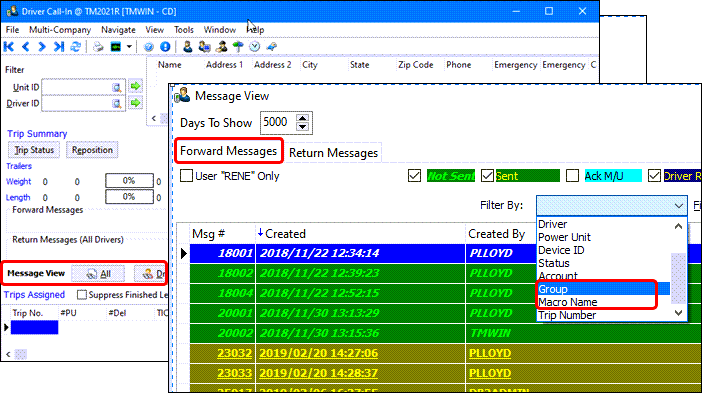The image size is (702, 393).
Task: Uncheck the Driver R status checkbox
Action: pyautogui.click(x=654, y=175)
